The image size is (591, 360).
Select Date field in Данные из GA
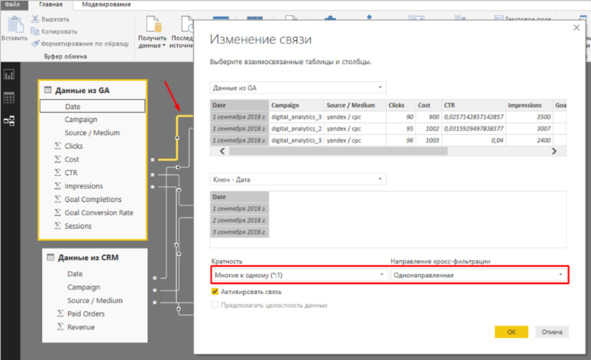[92, 106]
